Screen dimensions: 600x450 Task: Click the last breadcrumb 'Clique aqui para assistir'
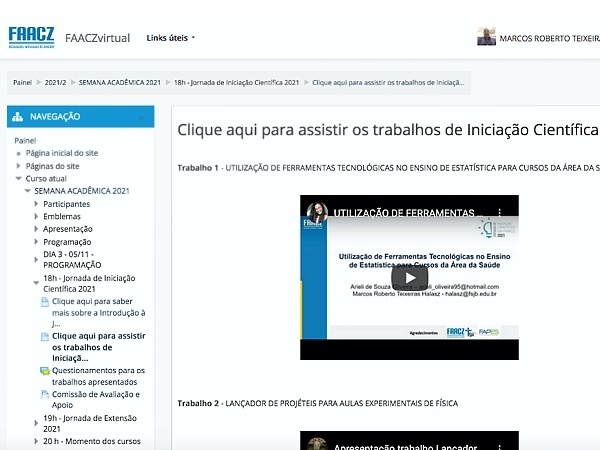(388, 82)
